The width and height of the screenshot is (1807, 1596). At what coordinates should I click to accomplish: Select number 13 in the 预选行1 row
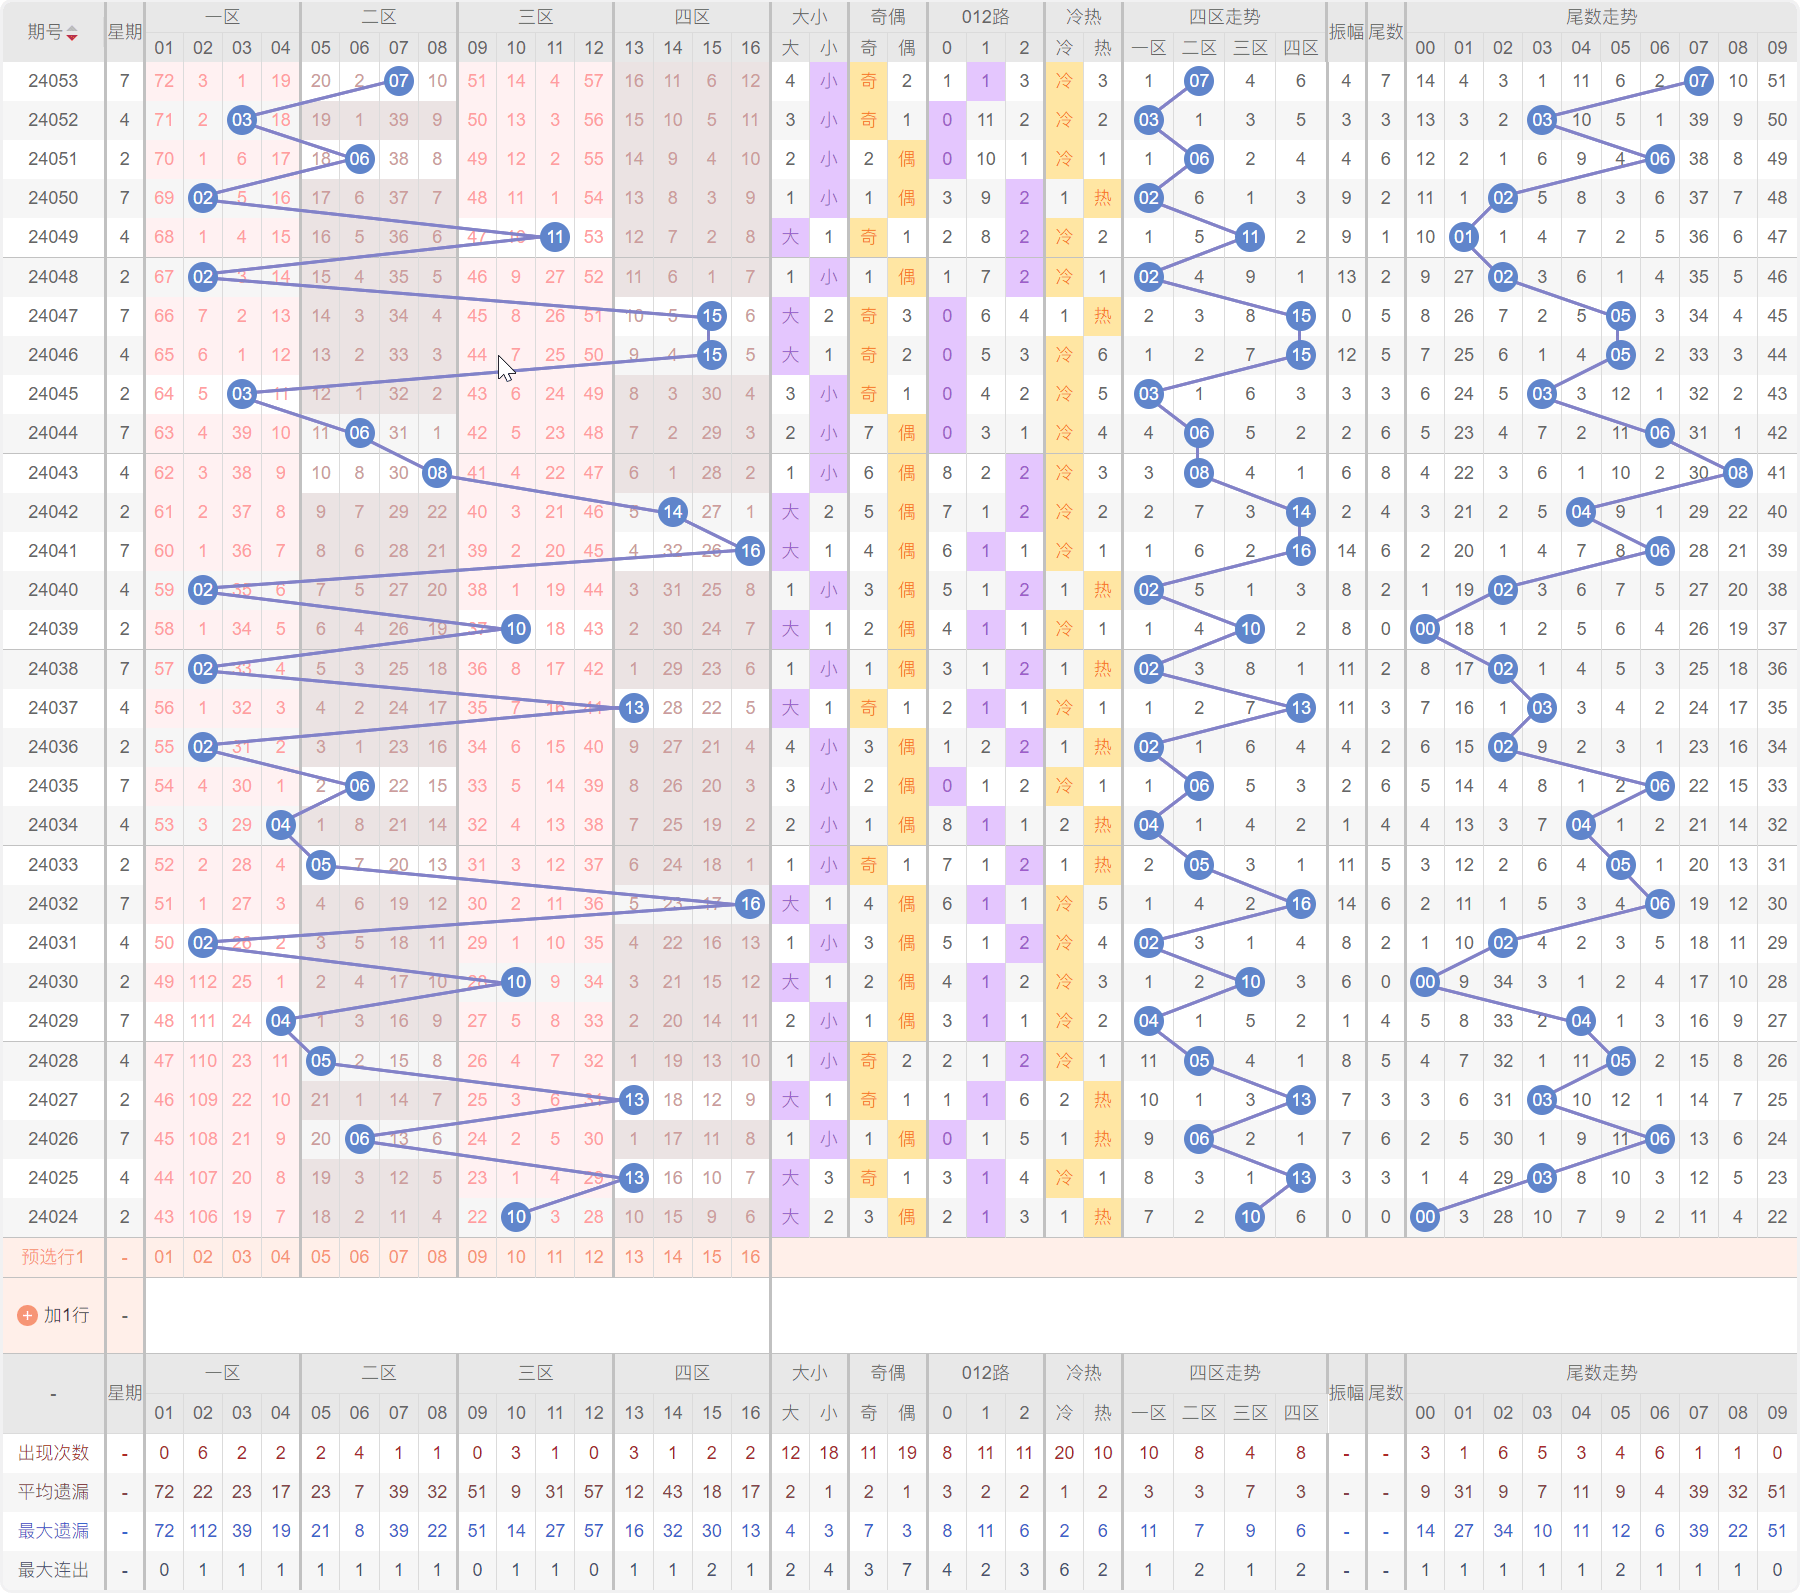point(634,1257)
